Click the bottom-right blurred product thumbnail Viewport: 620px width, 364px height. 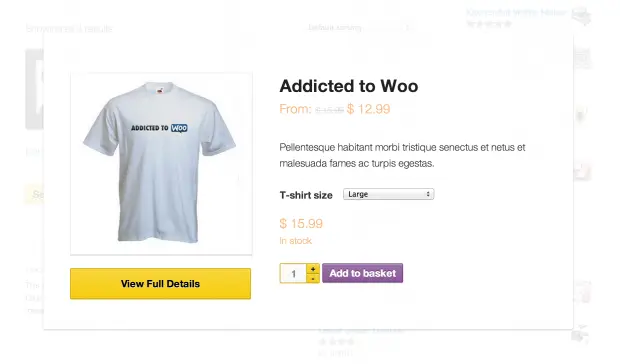click(580, 335)
